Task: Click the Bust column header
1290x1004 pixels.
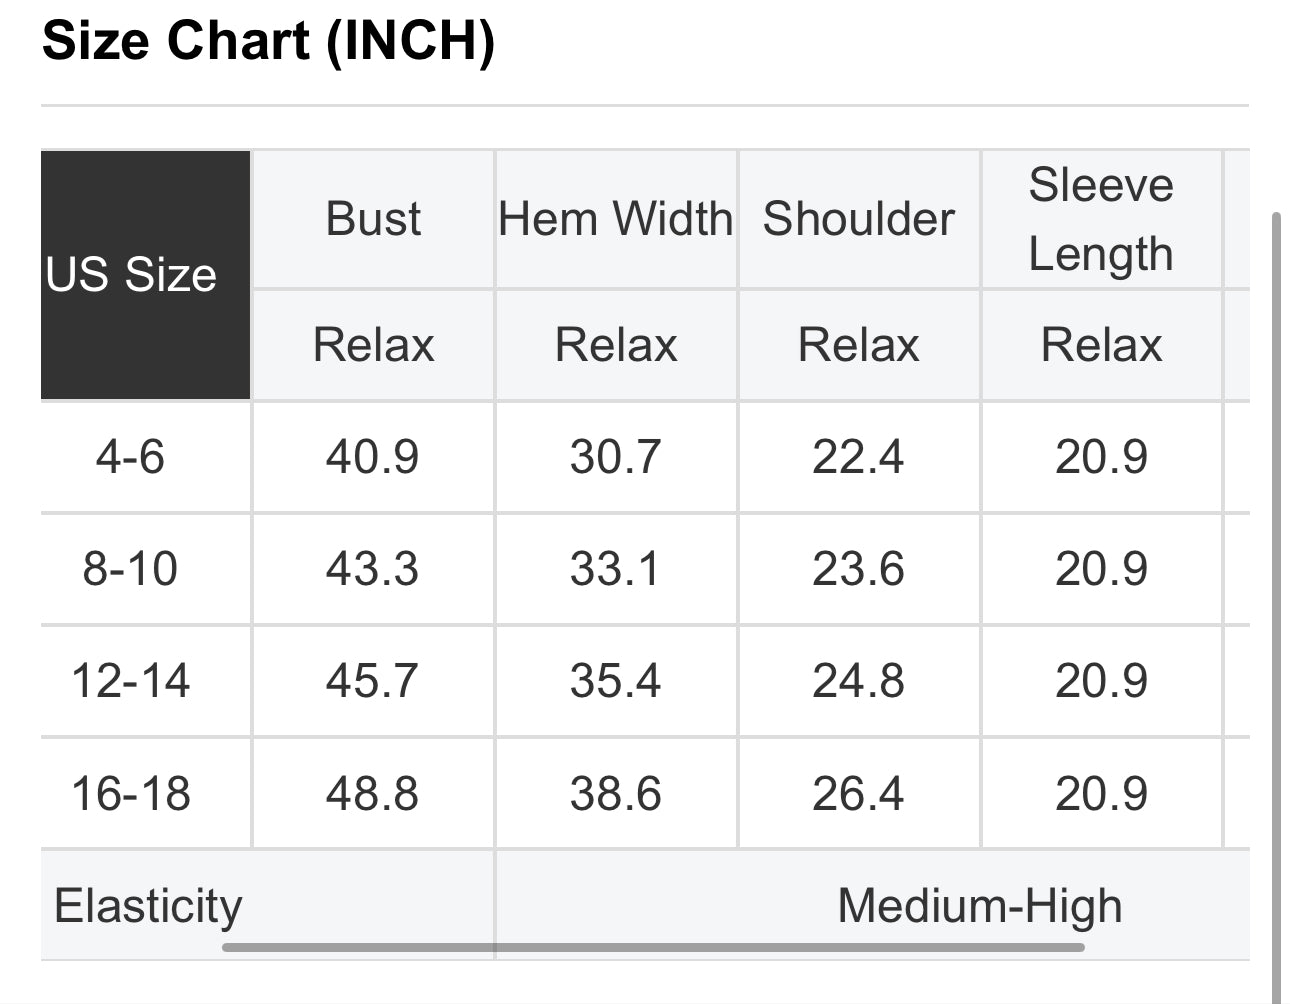Action: coord(373,219)
